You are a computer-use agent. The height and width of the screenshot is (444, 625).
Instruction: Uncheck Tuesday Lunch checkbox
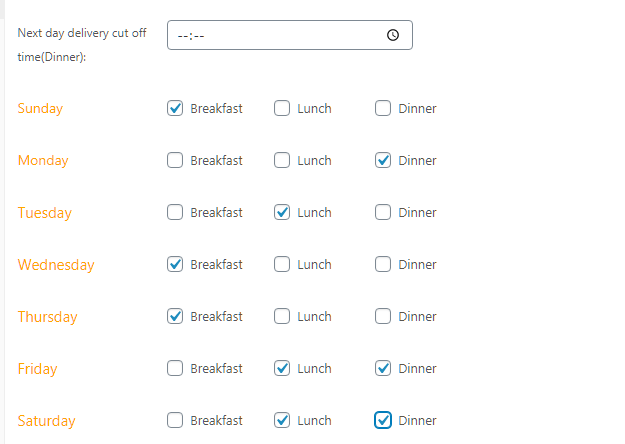click(282, 212)
